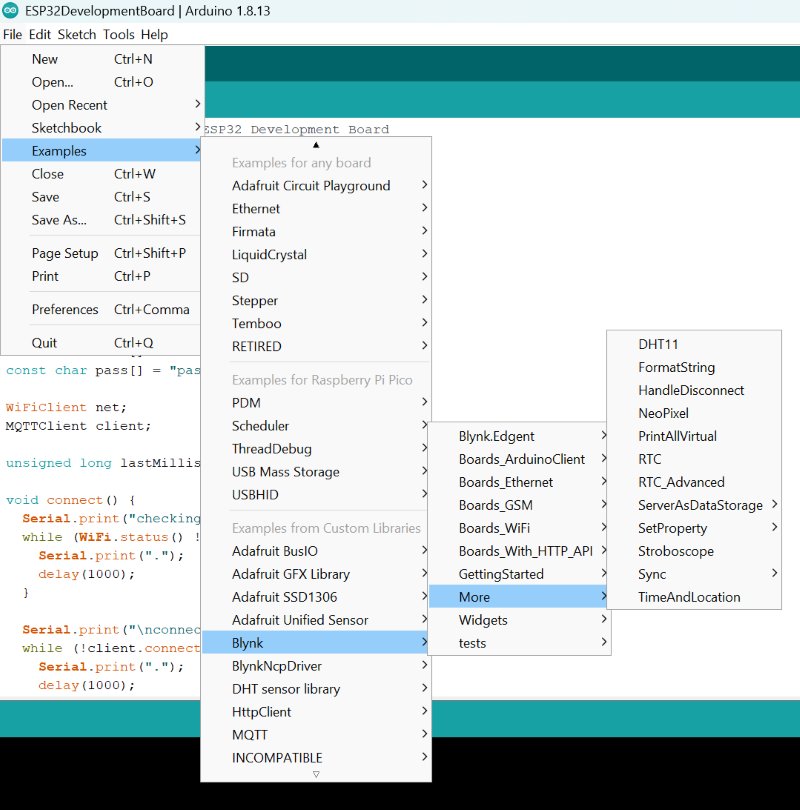The image size is (800, 810).
Task: Open the Edit menu
Action: [x=40, y=35]
